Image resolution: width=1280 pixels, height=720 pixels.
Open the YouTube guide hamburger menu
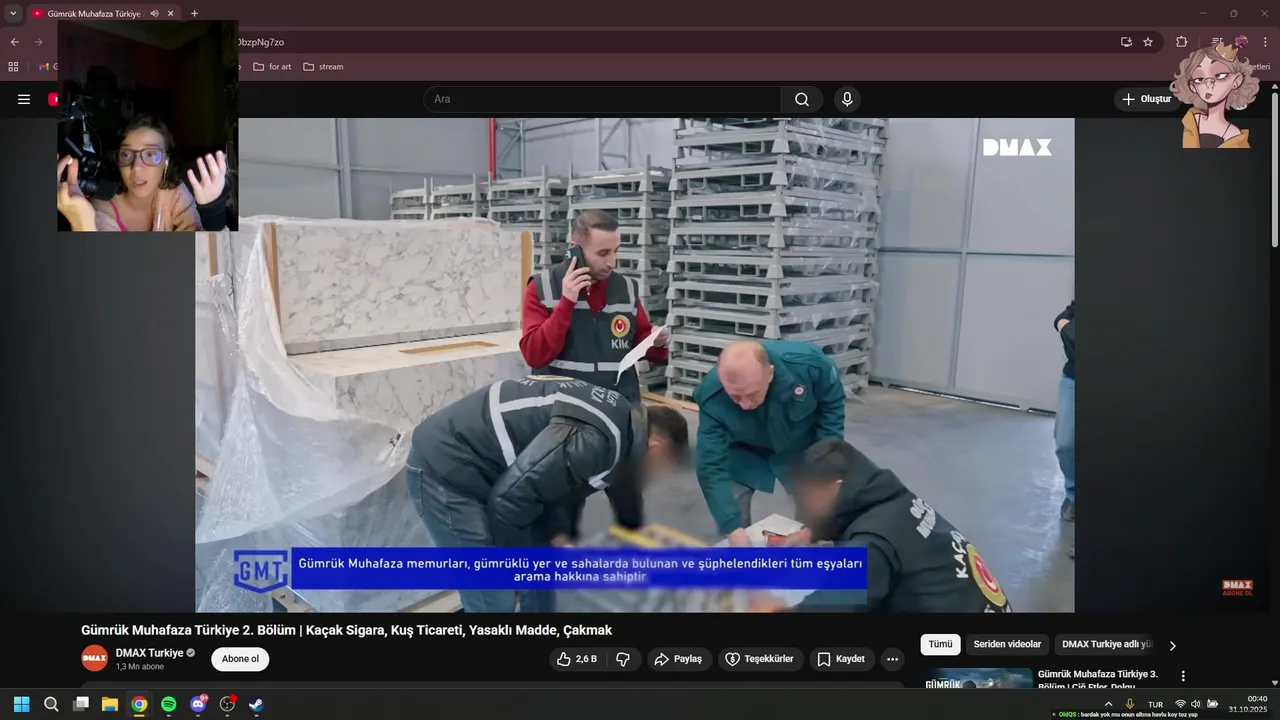coord(24,99)
